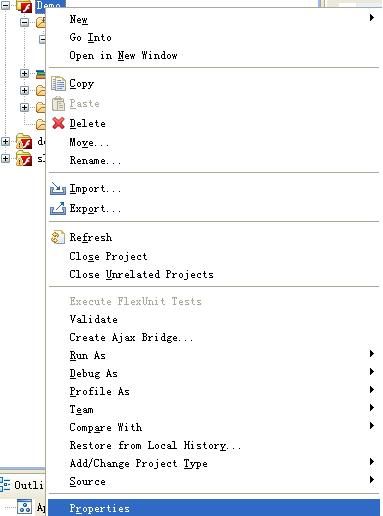Open the New submenu
The image size is (383, 516).
pos(213,19)
